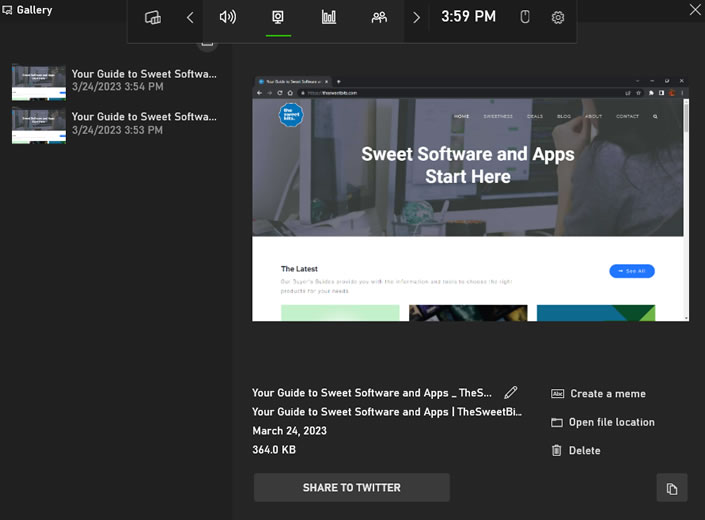Click the large screenshot preview image
Viewport: 705px width, 520px height.
coord(470,199)
